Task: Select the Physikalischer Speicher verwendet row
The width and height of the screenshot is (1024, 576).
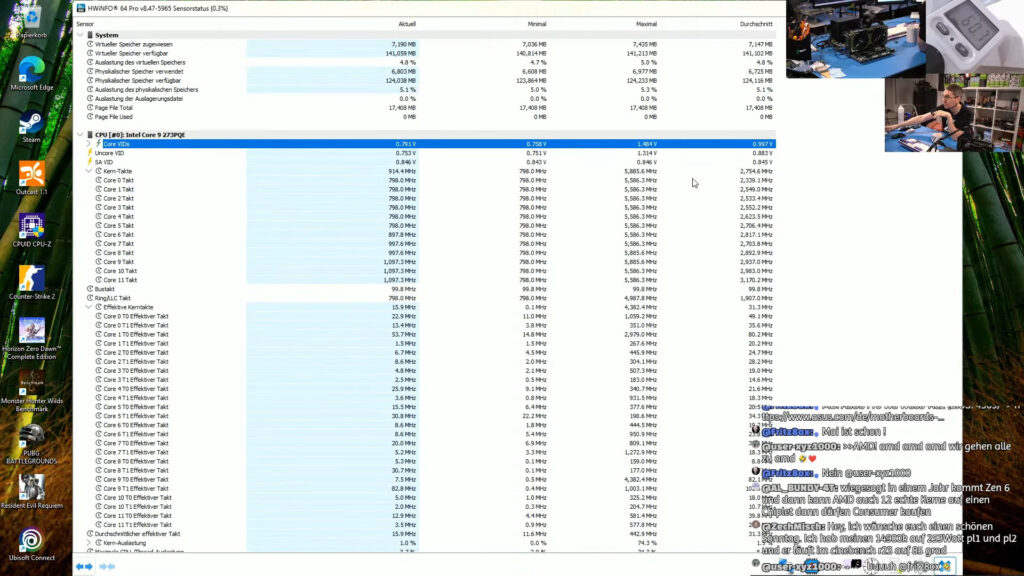Action: click(426, 72)
